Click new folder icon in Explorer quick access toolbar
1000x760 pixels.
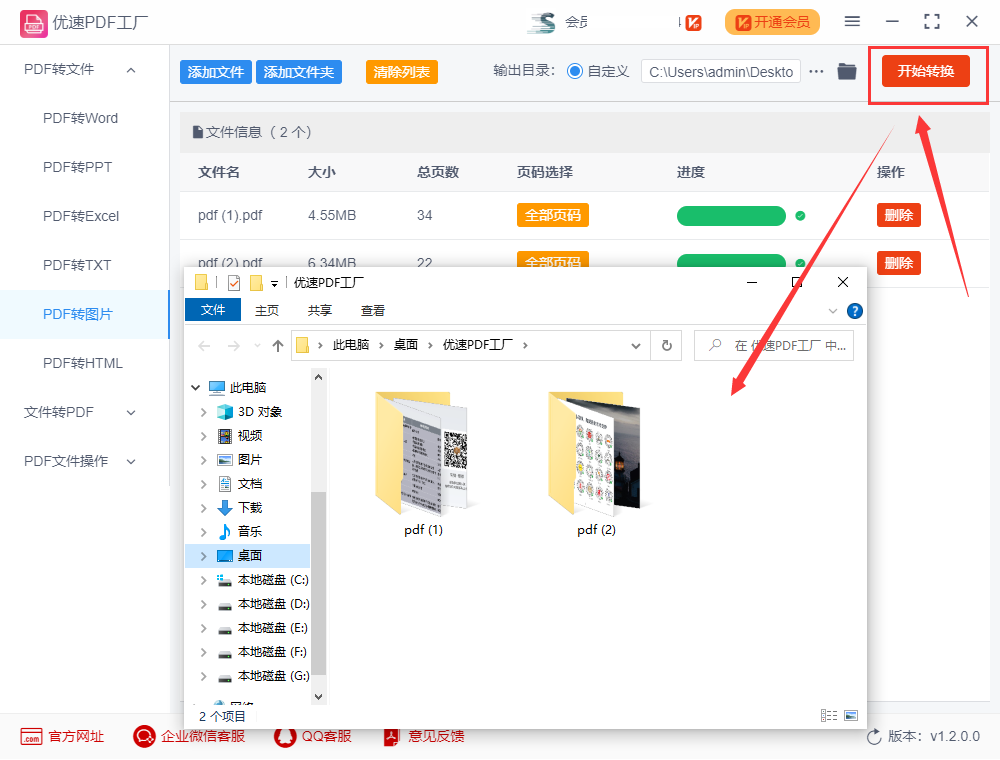coord(256,282)
